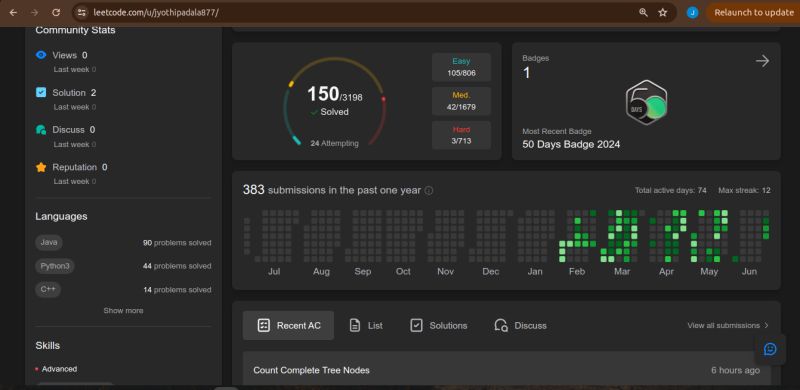Reload the page with refresh icon
This screenshot has width=800, height=390.
(x=56, y=13)
